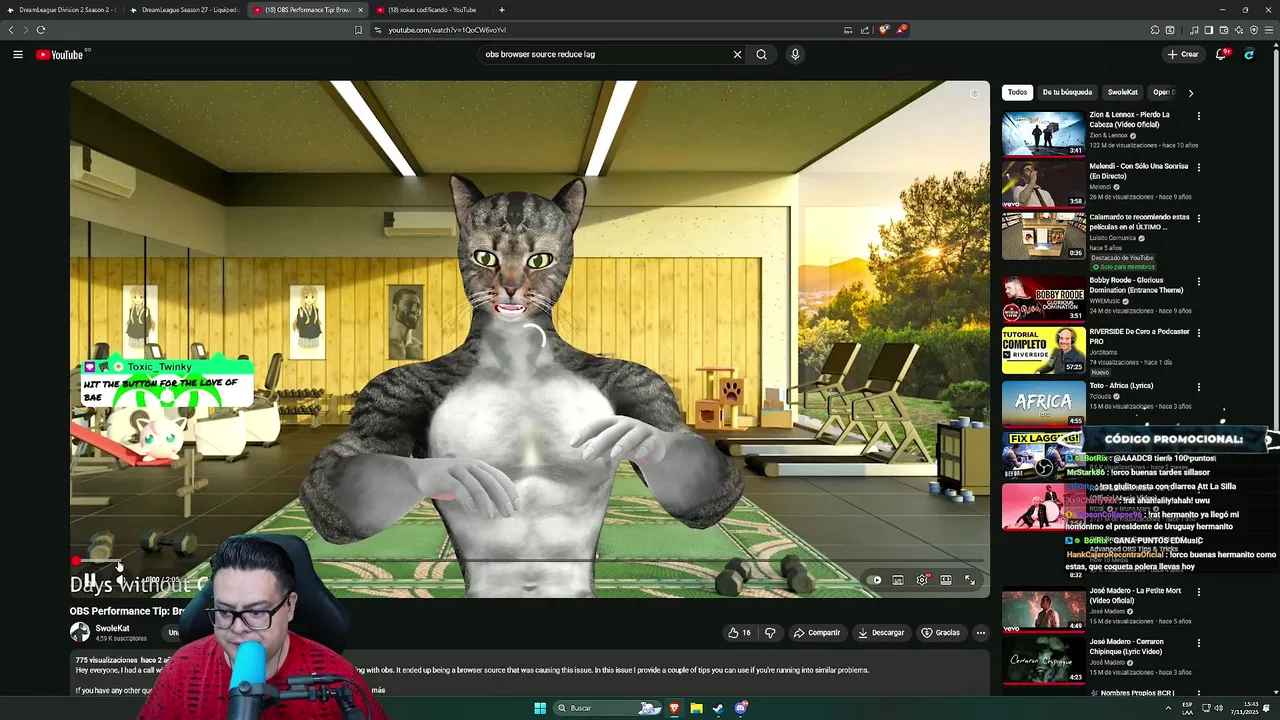
Task: Send thanks using the Gracias button
Action: point(941,632)
